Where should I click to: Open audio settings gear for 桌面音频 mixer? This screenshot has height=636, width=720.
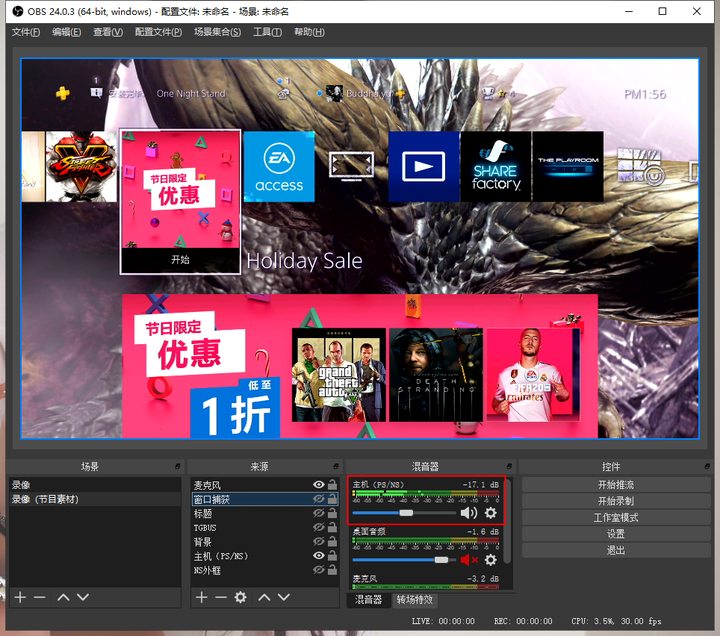pos(491,560)
